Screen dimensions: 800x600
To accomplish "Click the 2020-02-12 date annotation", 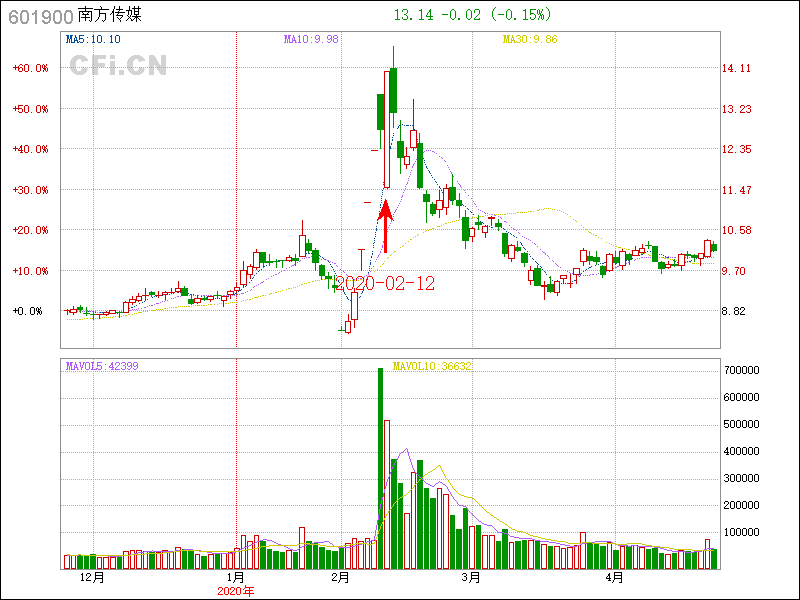I will pos(385,284).
